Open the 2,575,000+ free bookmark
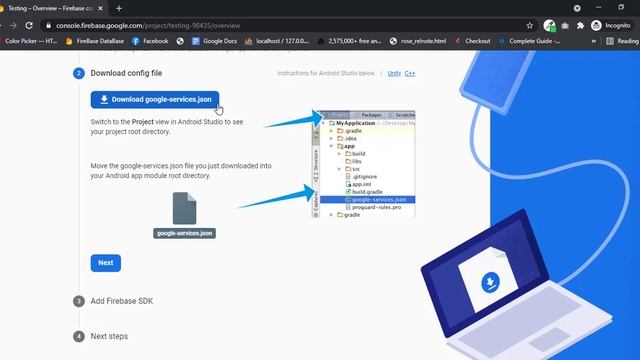Viewport: 640px width, 360px height. pos(349,41)
